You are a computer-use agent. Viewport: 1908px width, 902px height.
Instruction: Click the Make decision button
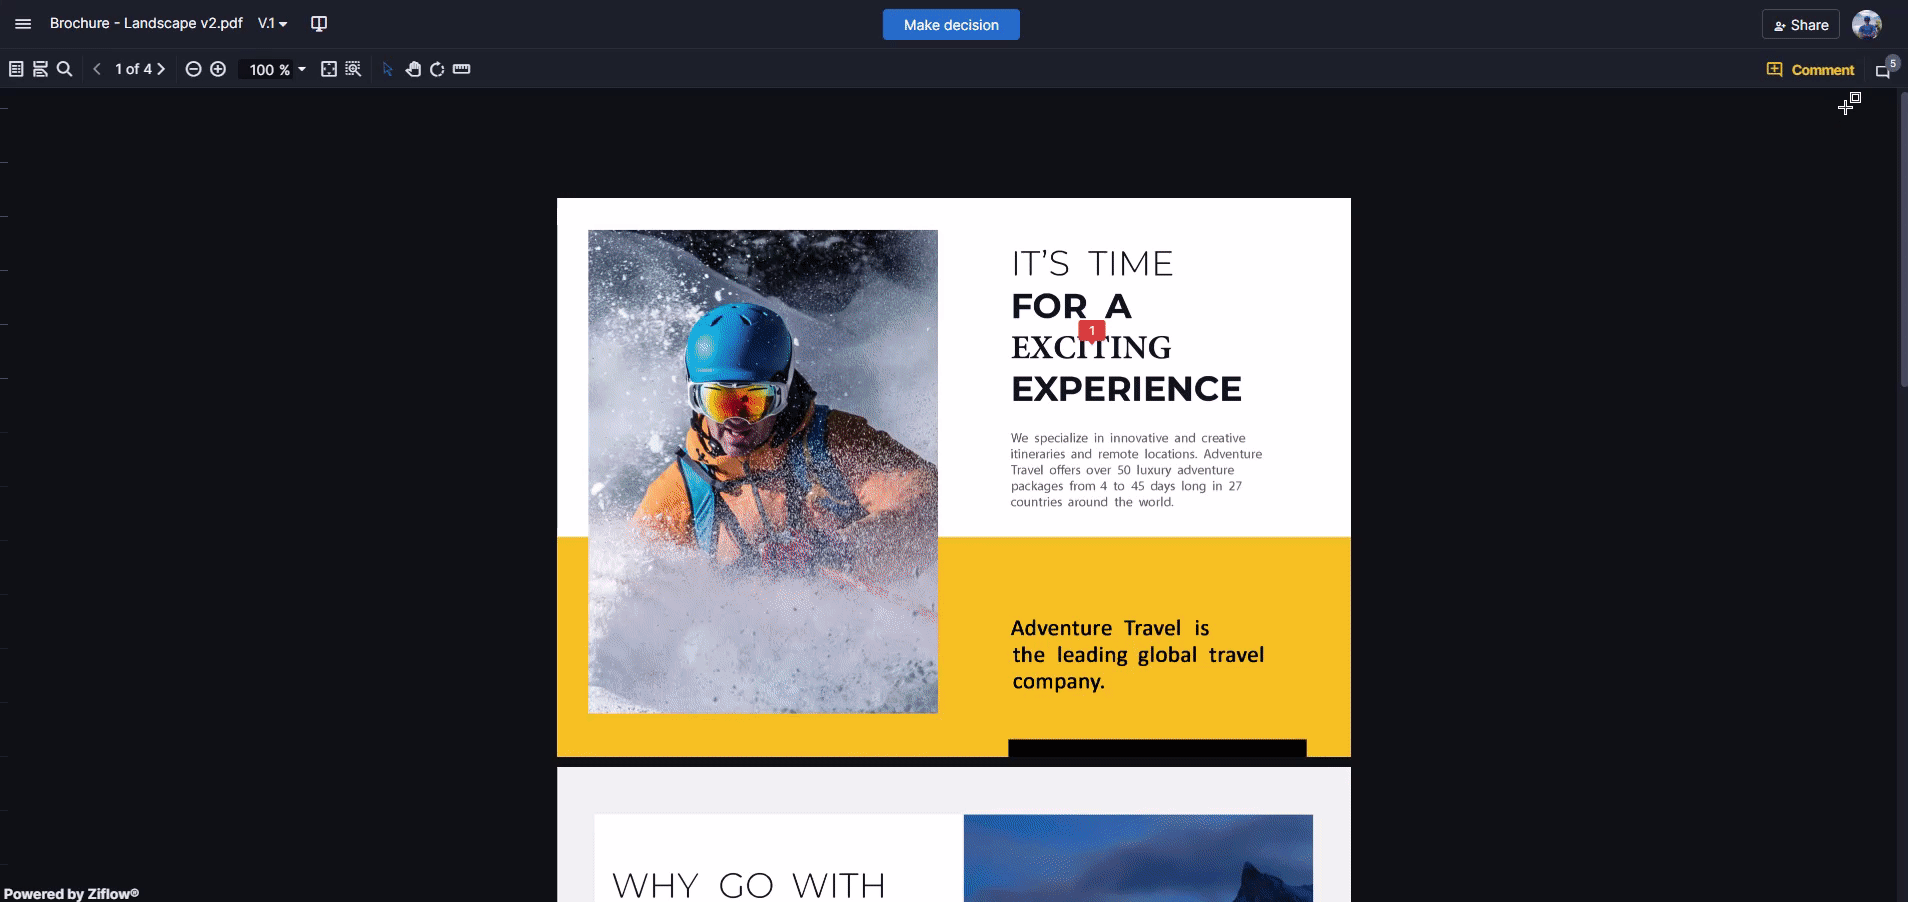[951, 25]
